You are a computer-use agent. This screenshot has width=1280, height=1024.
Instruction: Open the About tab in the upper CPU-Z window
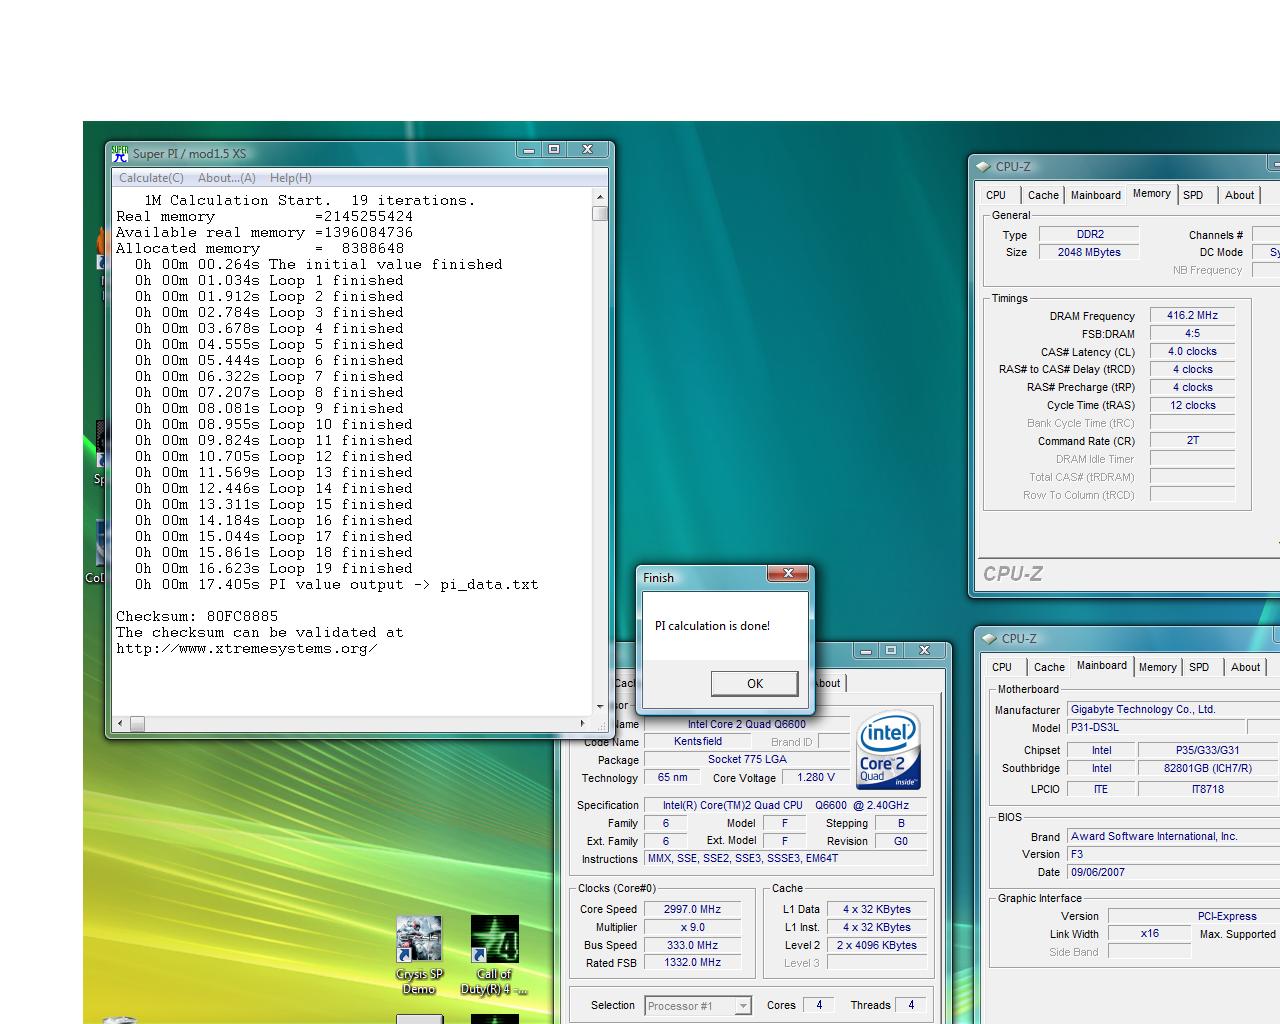1240,195
